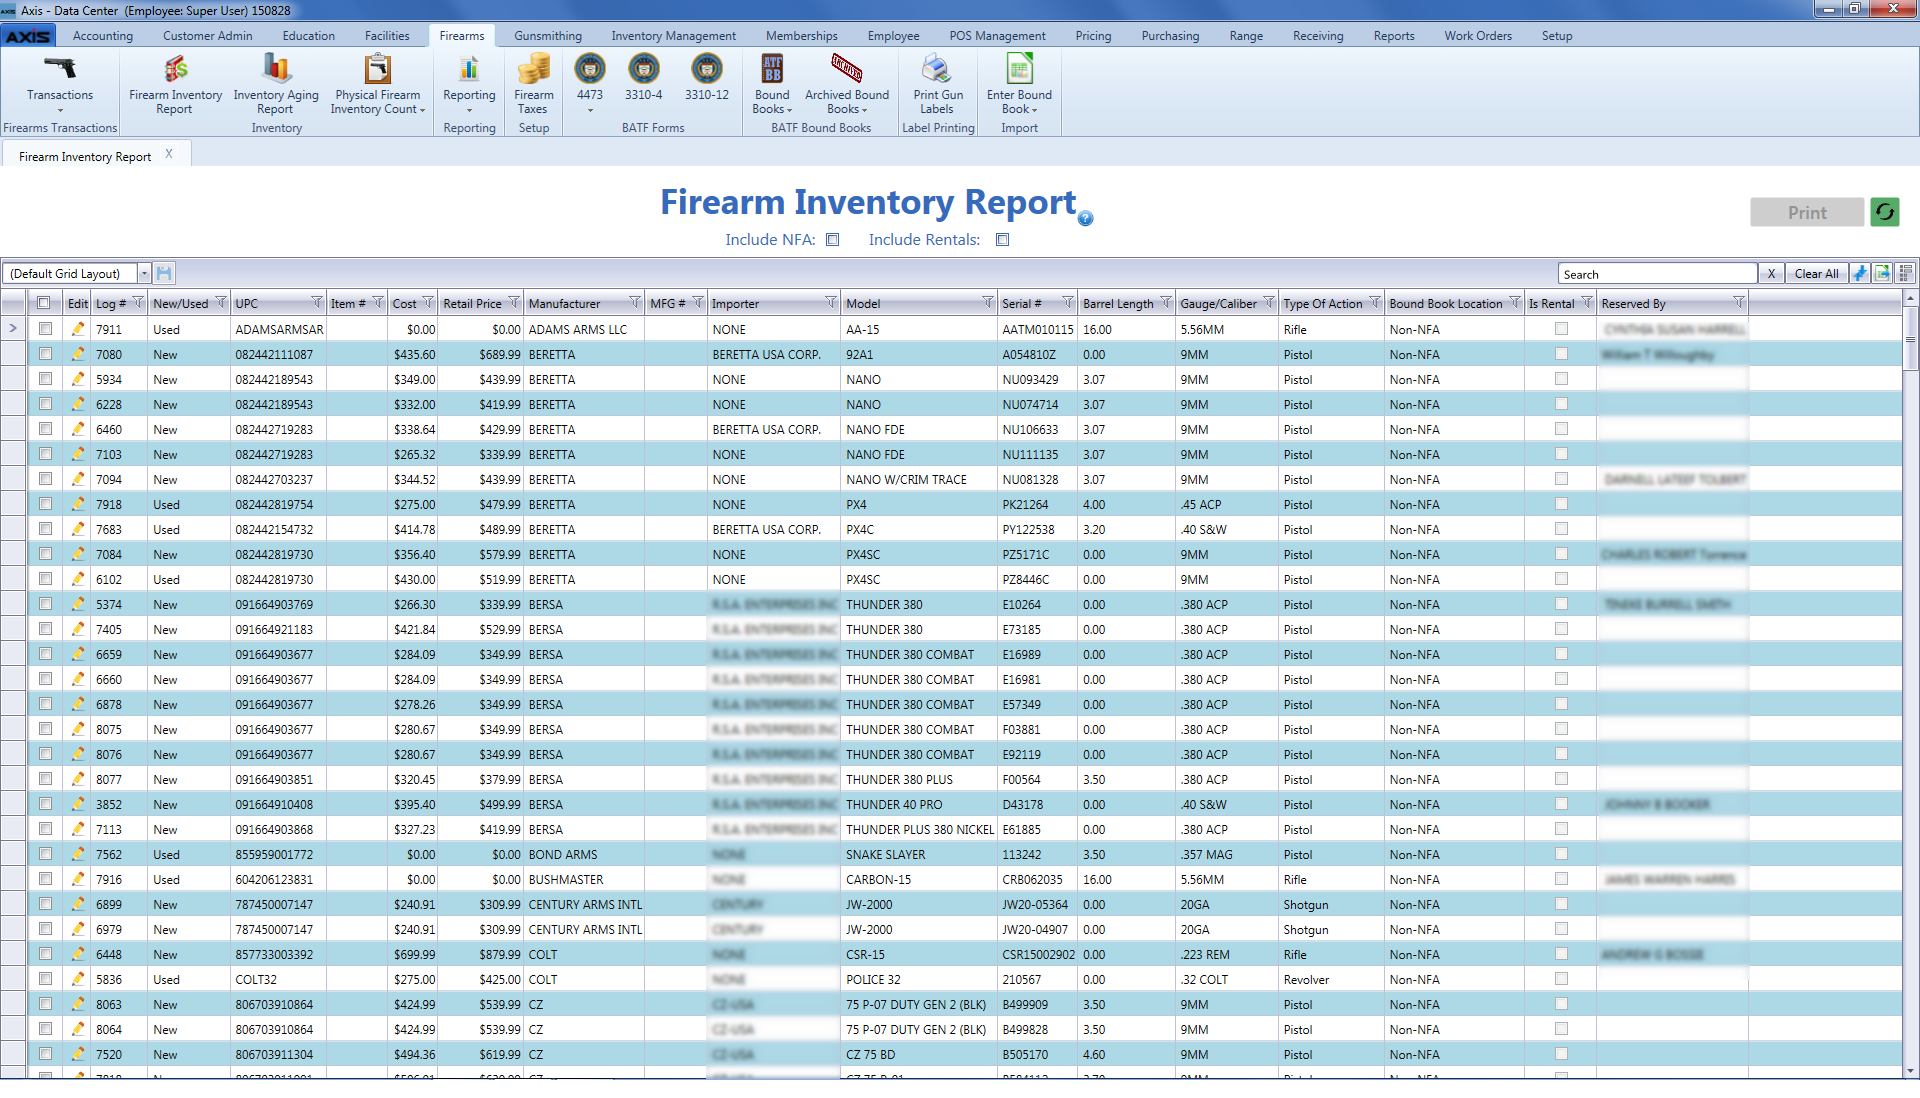Open filter on Model column
The width and height of the screenshot is (1920, 1098).
pos(987,303)
